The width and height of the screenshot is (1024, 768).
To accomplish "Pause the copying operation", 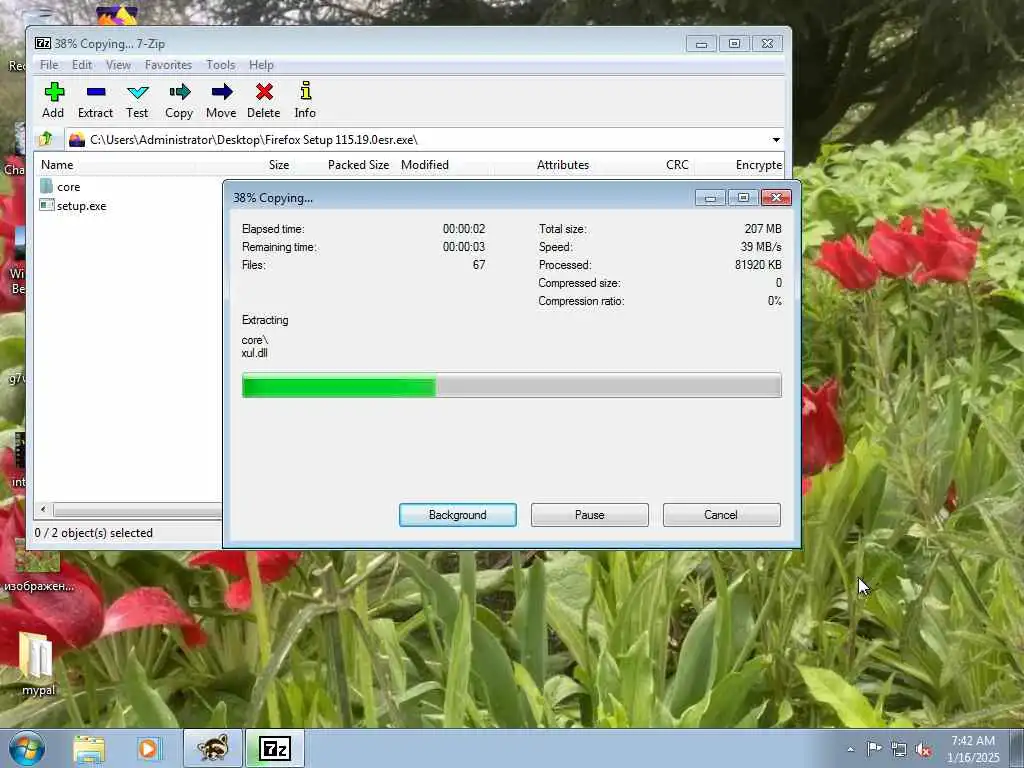I will [x=590, y=515].
